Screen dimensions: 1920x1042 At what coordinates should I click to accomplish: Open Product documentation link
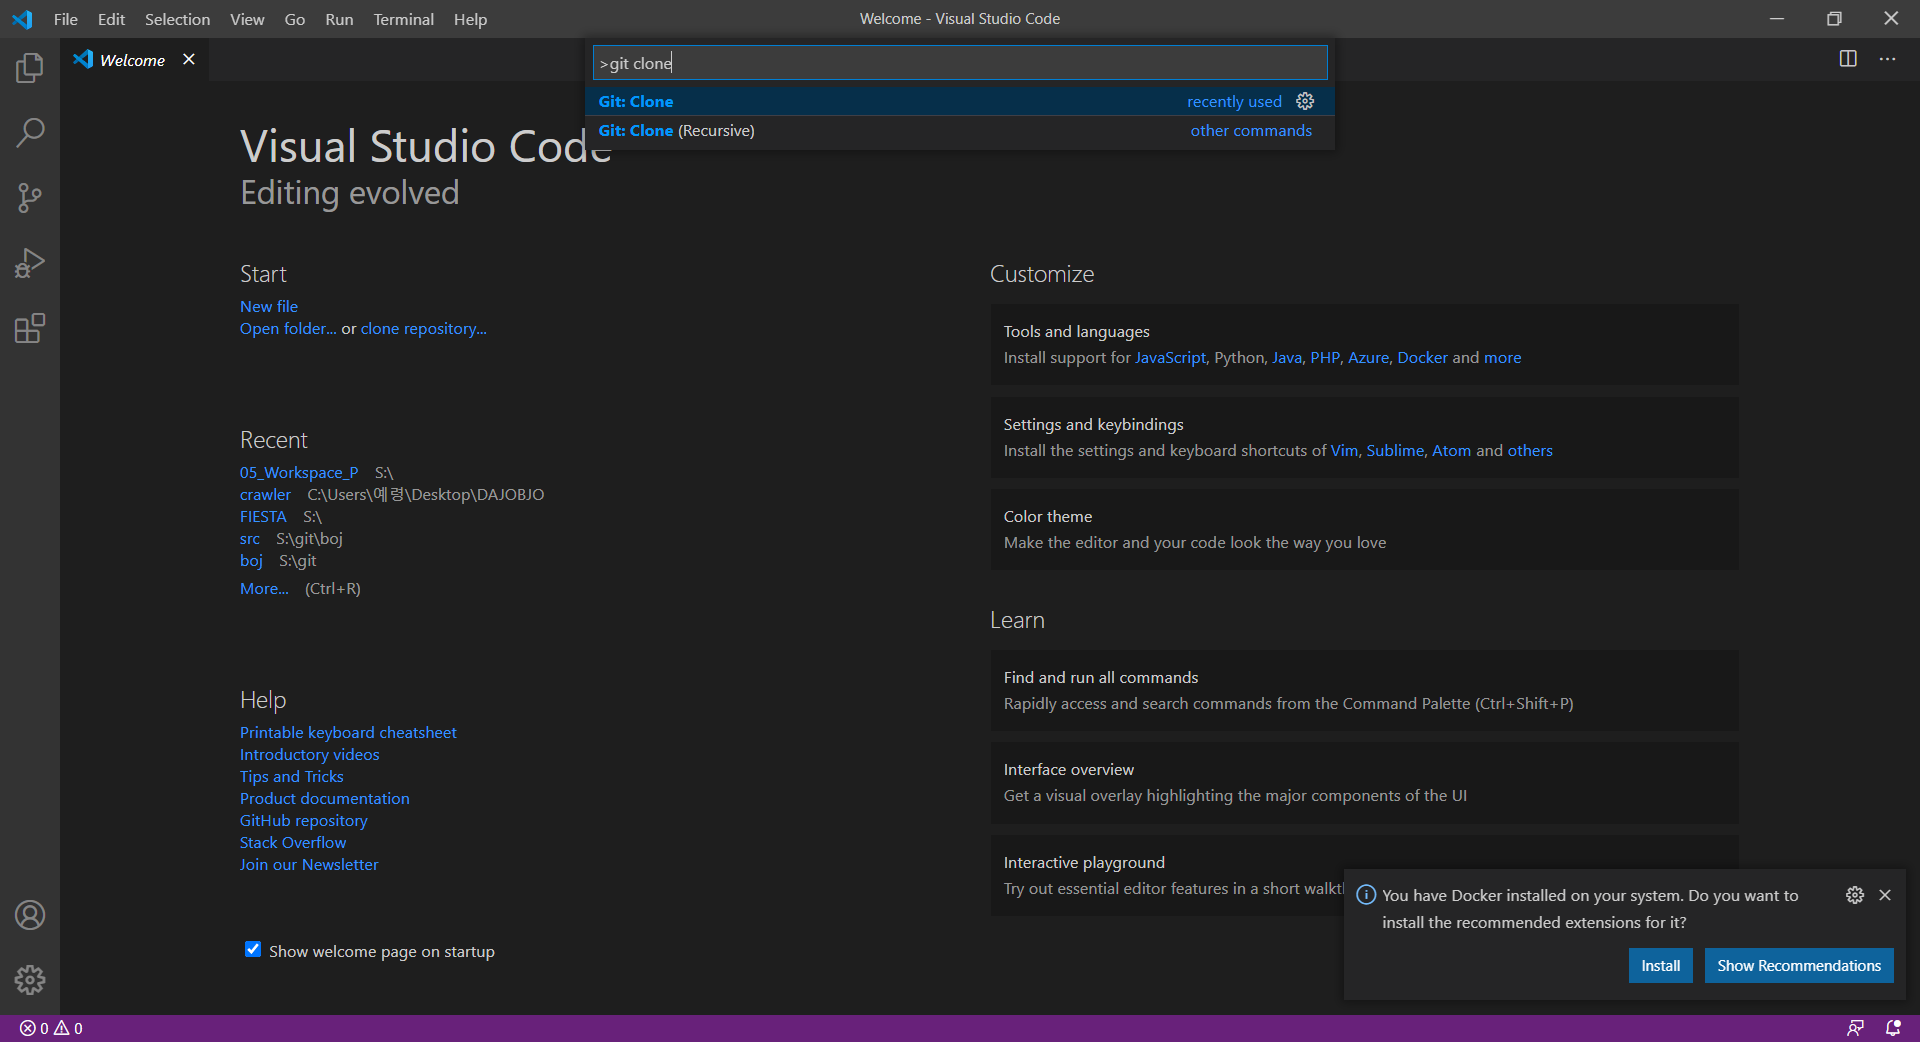pyautogui.click(x=325, y=798)
